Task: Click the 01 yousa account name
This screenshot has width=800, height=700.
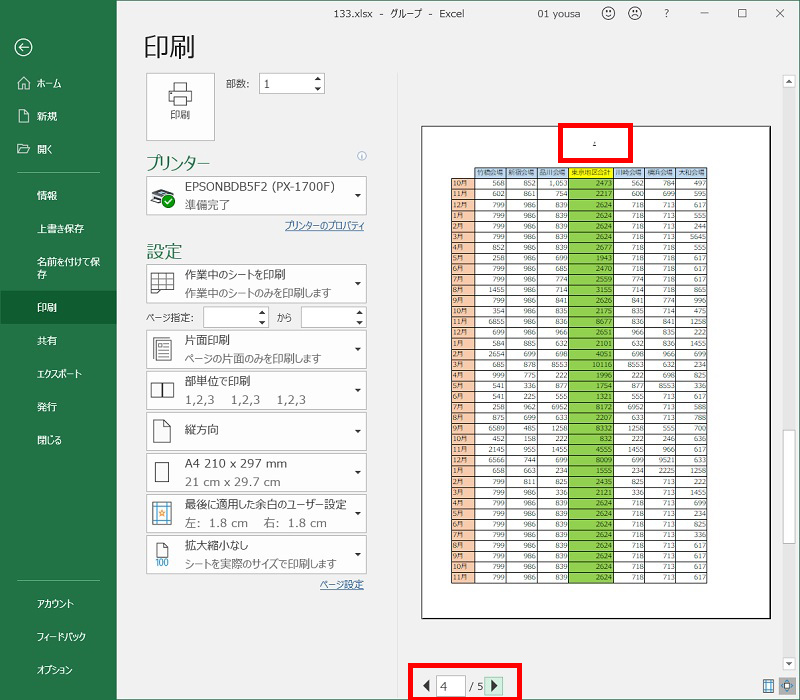Action: (559, 14)
